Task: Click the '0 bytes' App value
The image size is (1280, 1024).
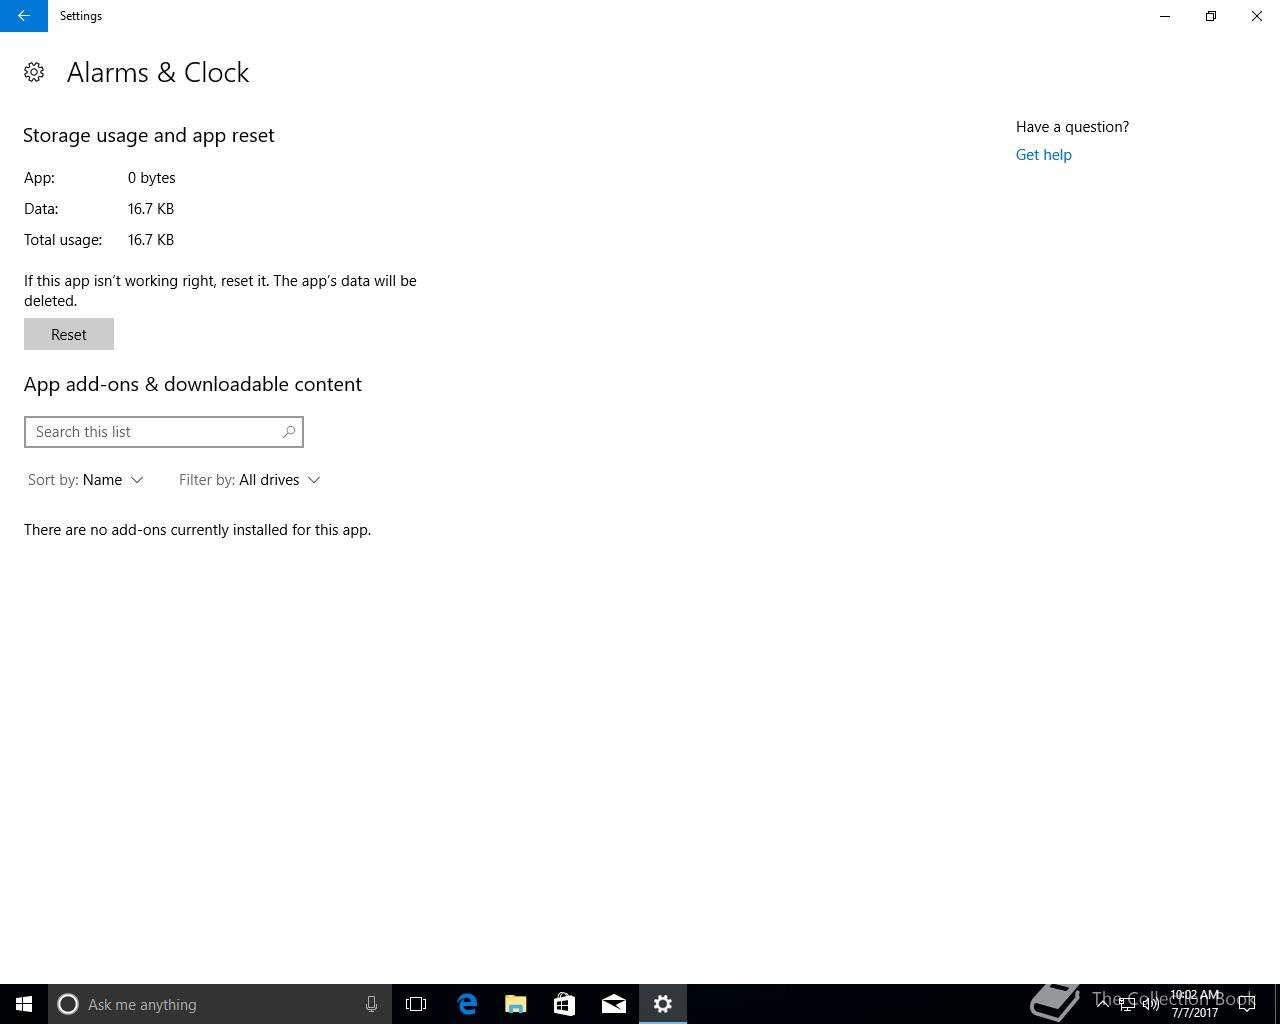Action: (152, 178)
